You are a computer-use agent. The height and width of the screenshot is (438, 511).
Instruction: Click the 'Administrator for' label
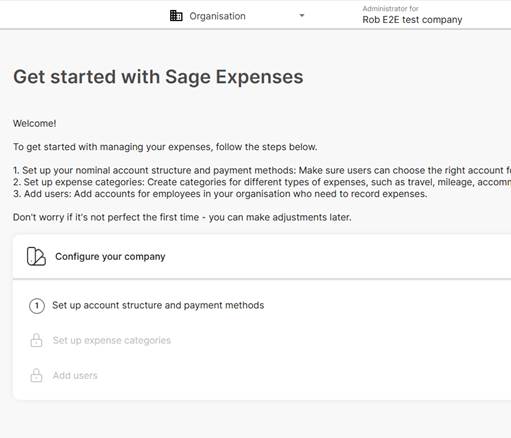point(390,9)
